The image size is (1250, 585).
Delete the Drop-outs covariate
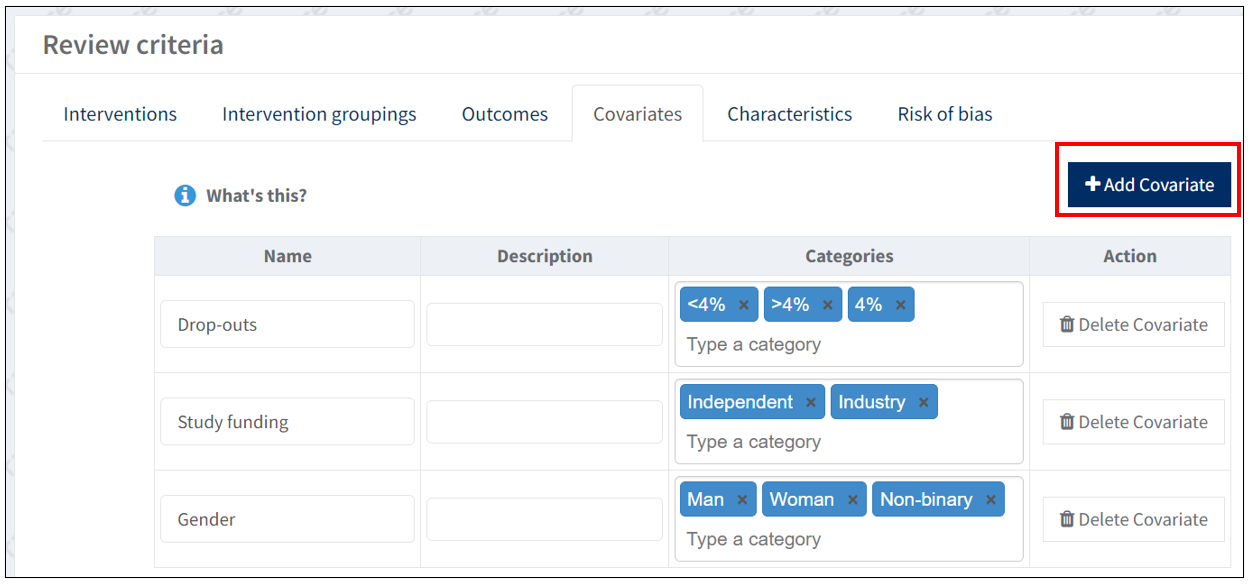1133,325
